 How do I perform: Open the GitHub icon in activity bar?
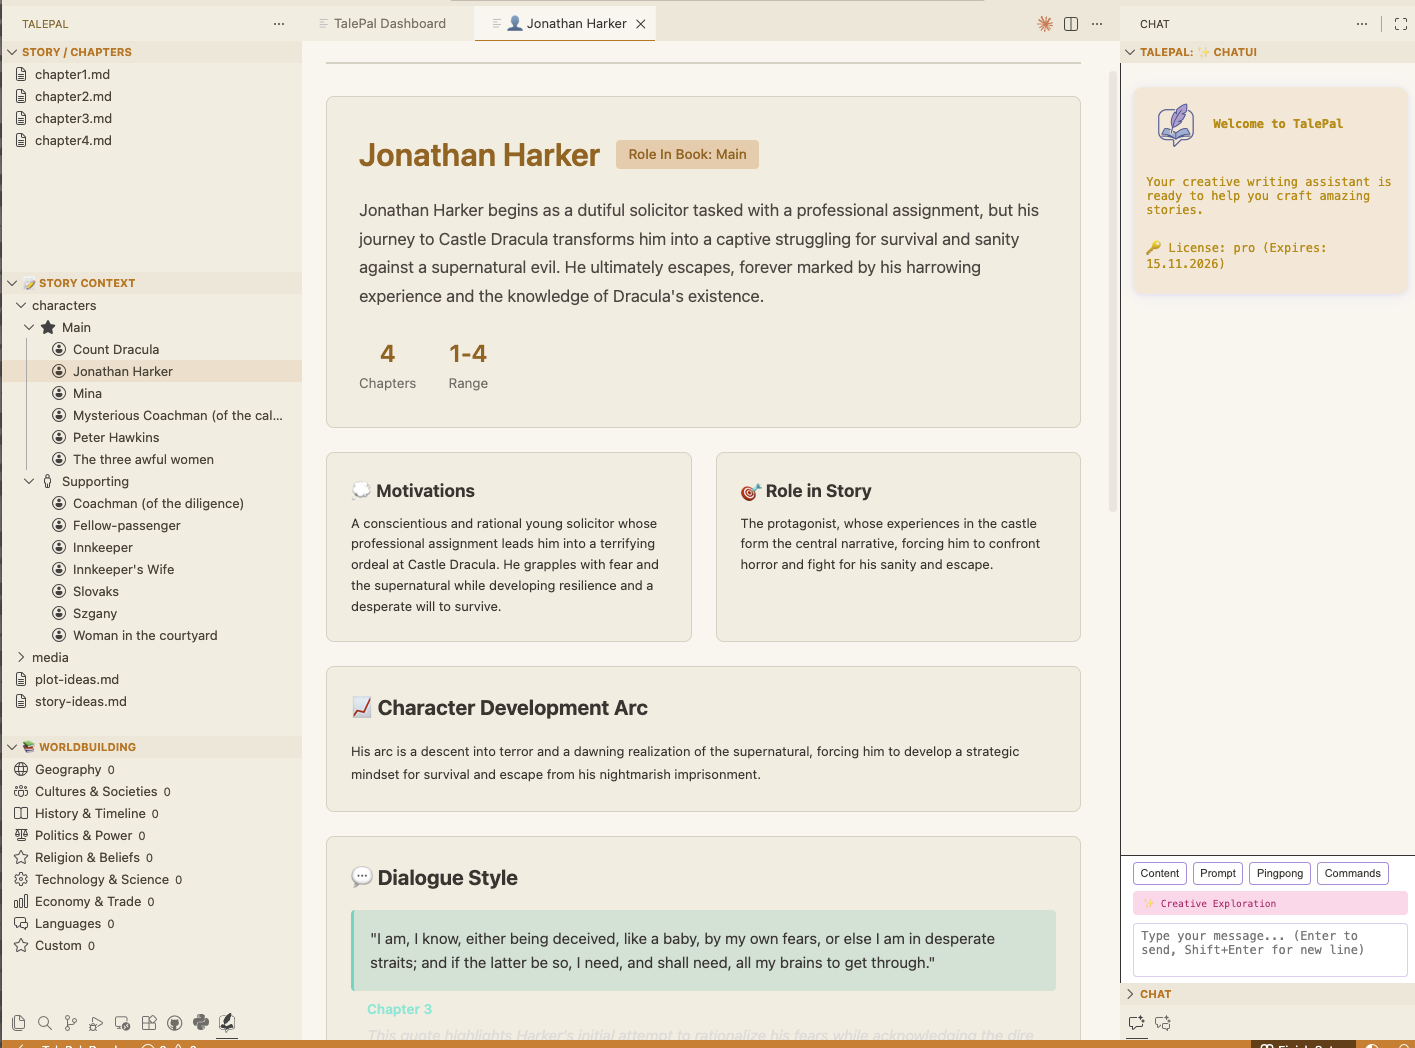coord(175,1023)
